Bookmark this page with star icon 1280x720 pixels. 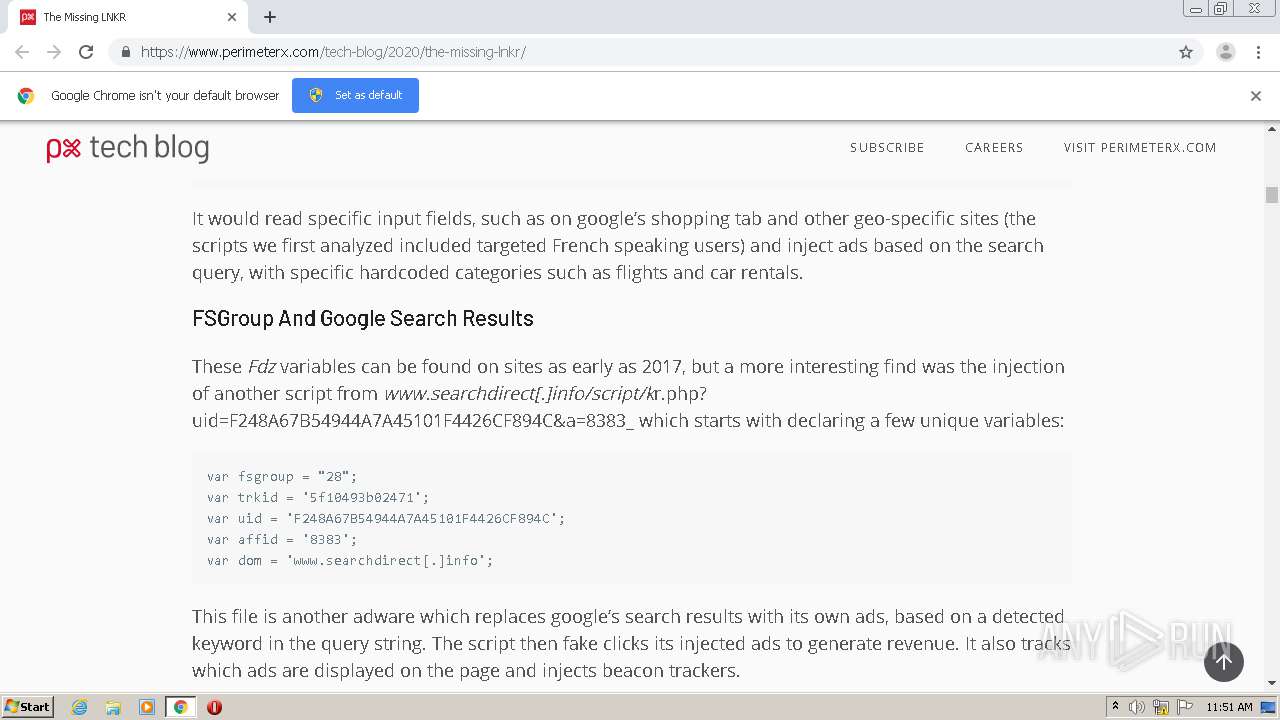point(1186,52)
